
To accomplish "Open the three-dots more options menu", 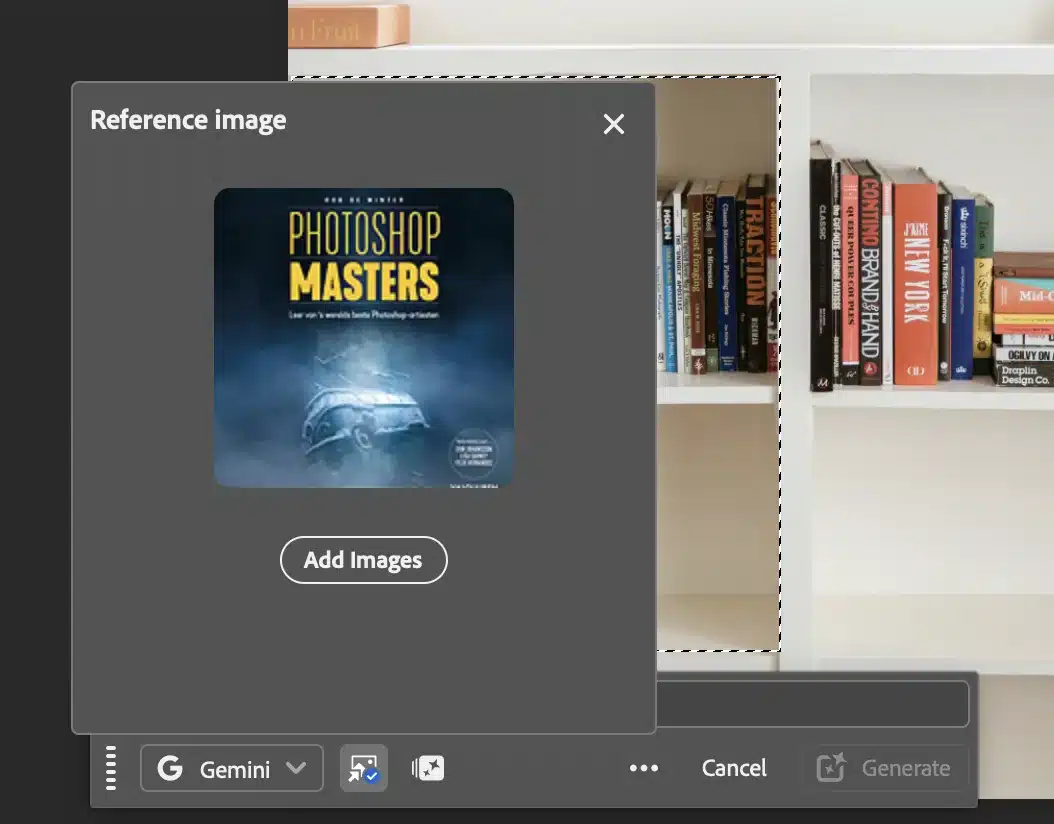I will (x=644, y=768).
